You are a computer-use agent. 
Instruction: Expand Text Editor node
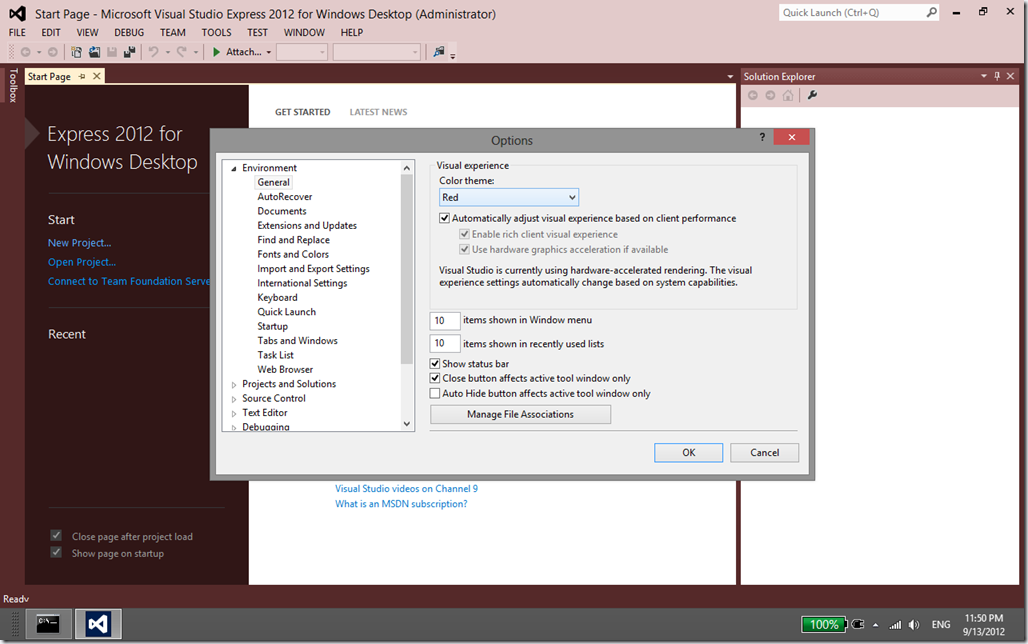(233, 414)
